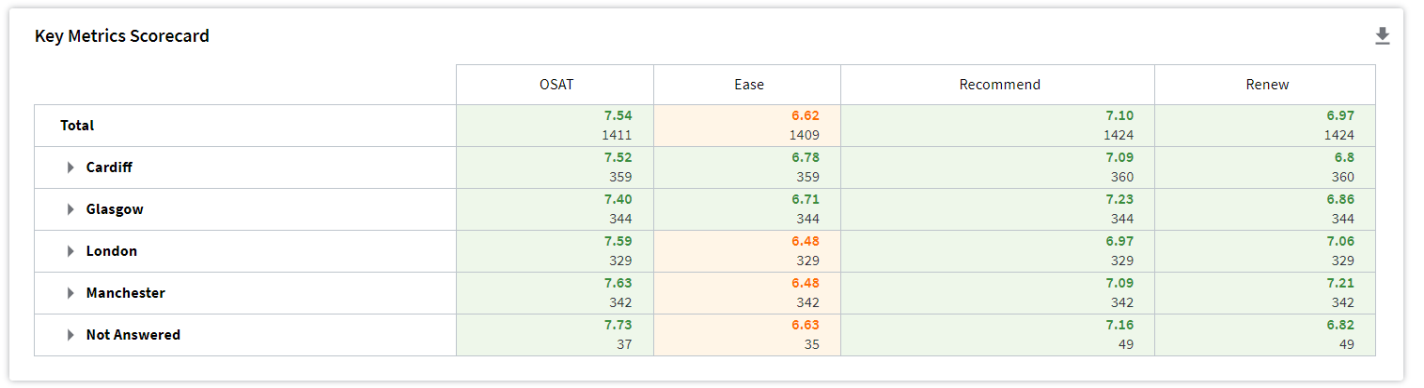Click Glasgow Renew score 6.86
1424x388 pixels.
click(1340, 200)
